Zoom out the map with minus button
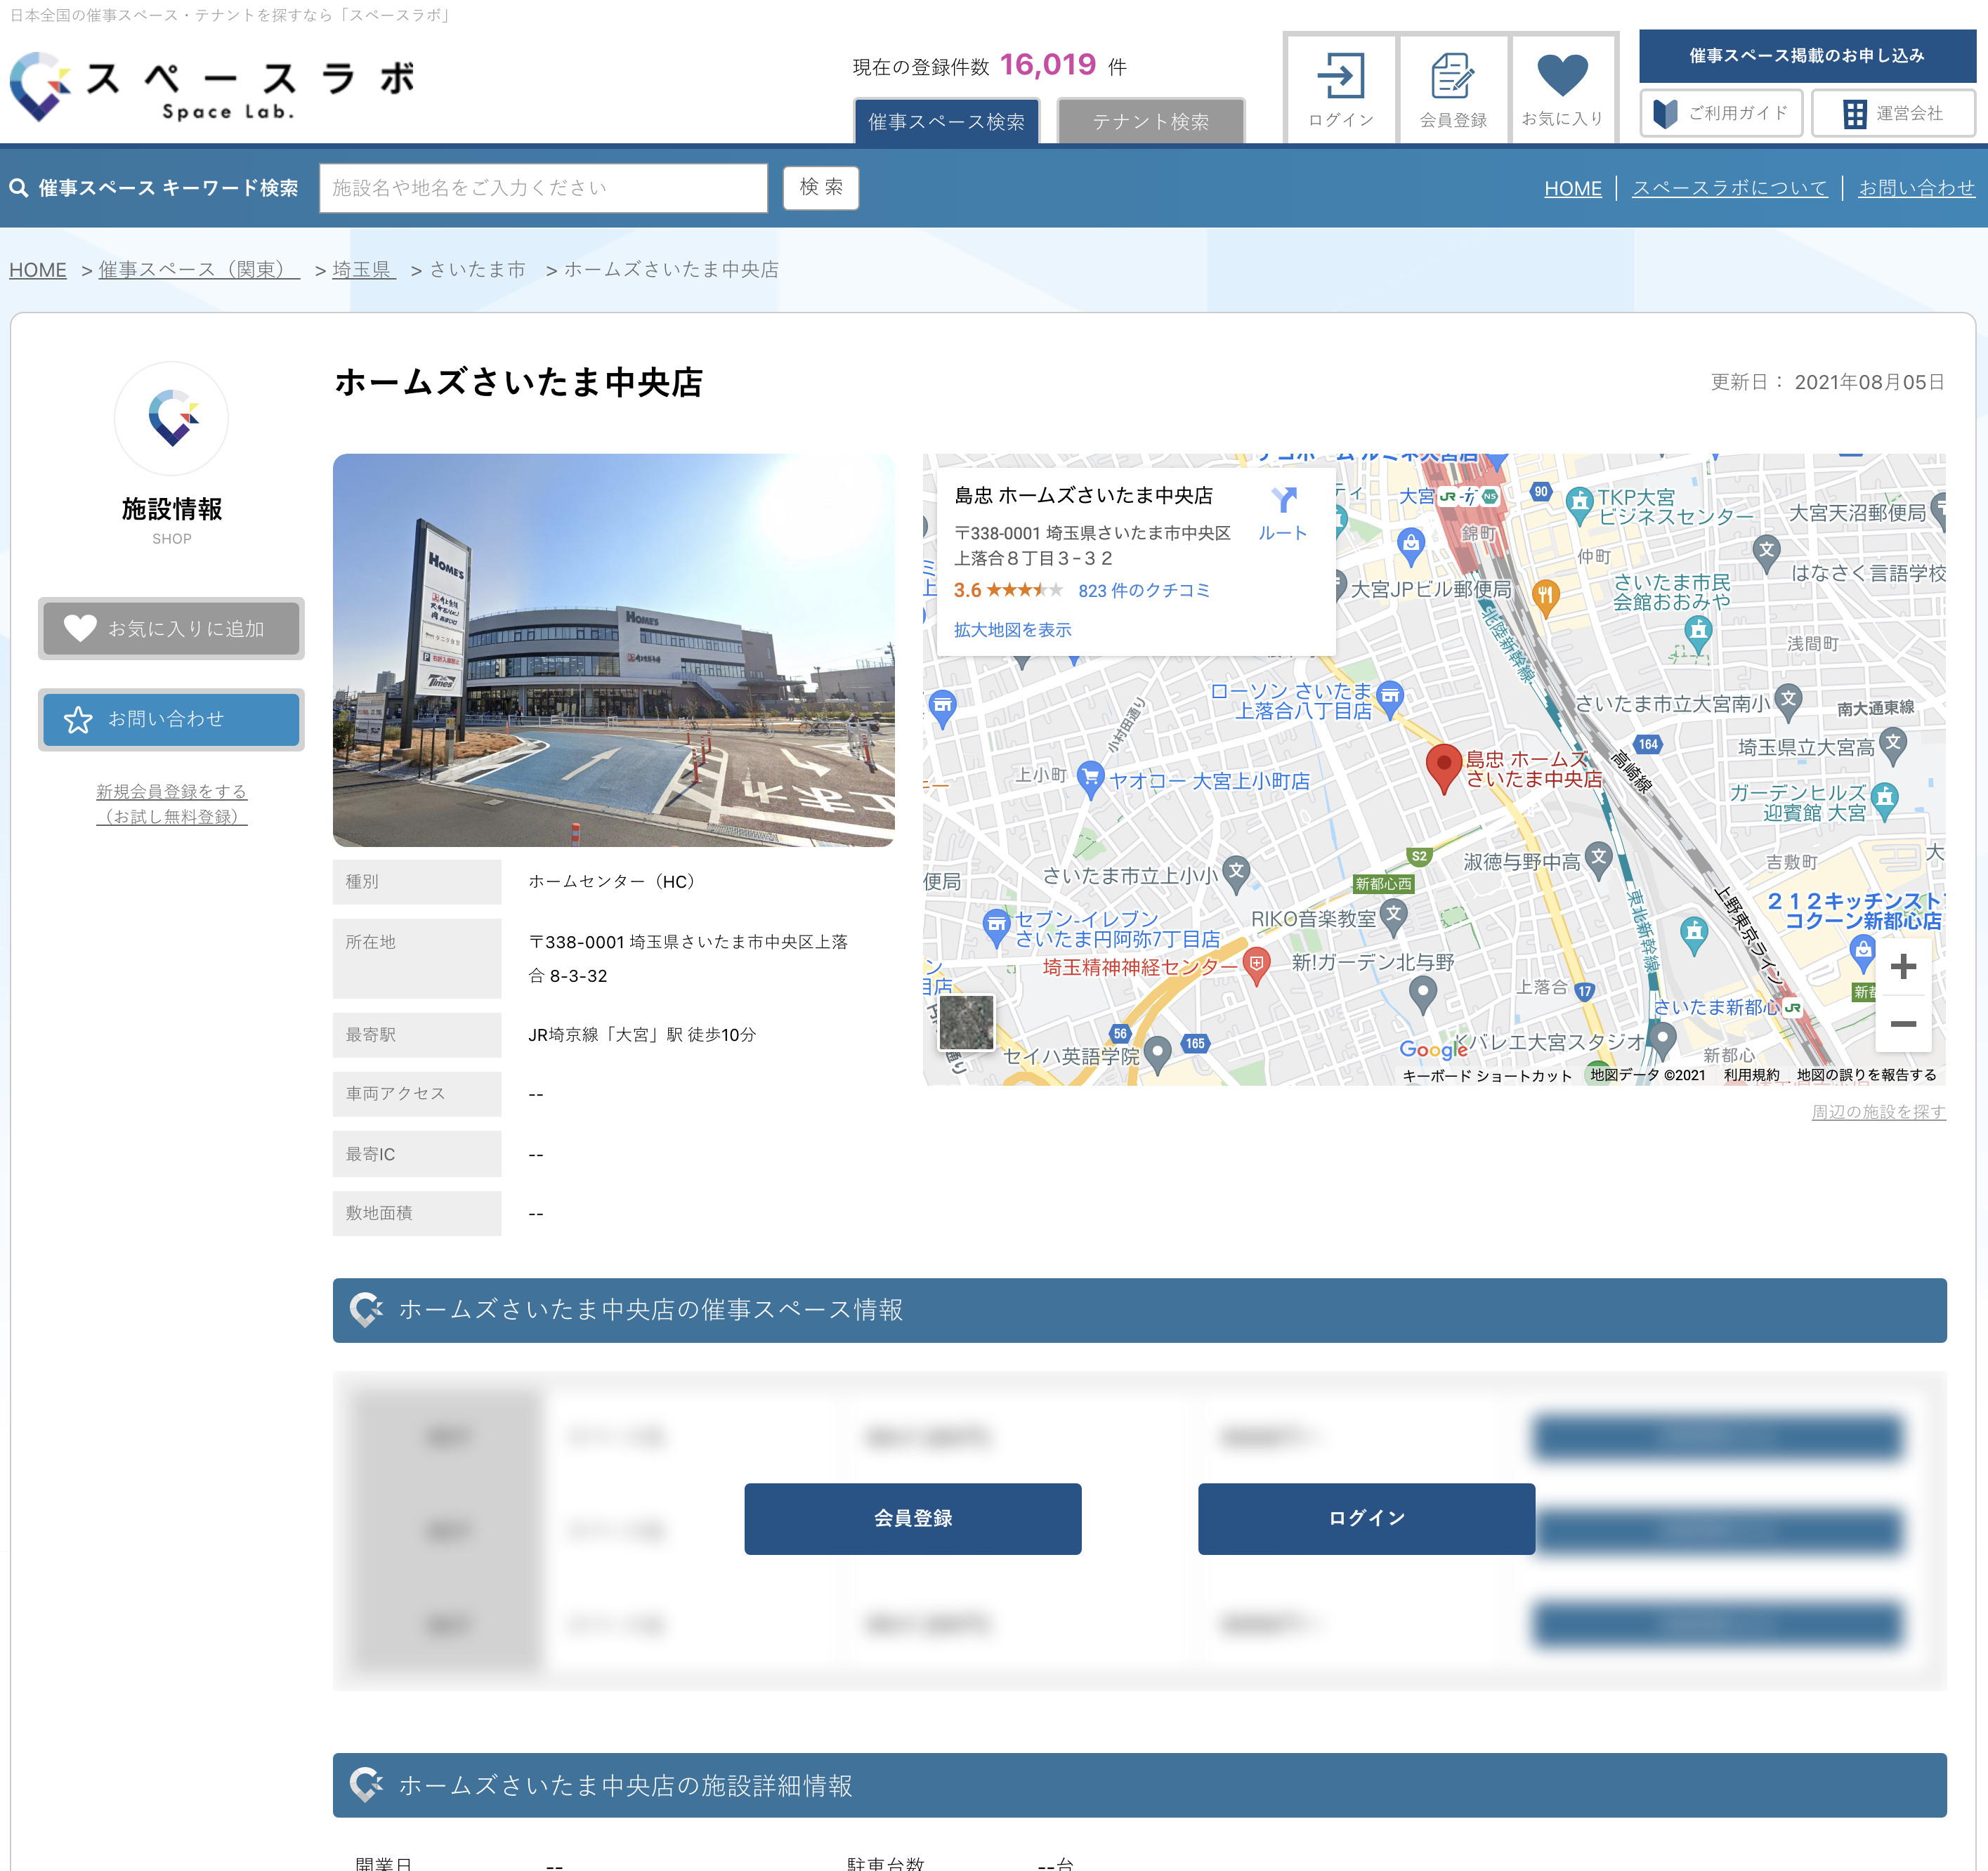1988x1871 pixels. coord(1903,1024)
